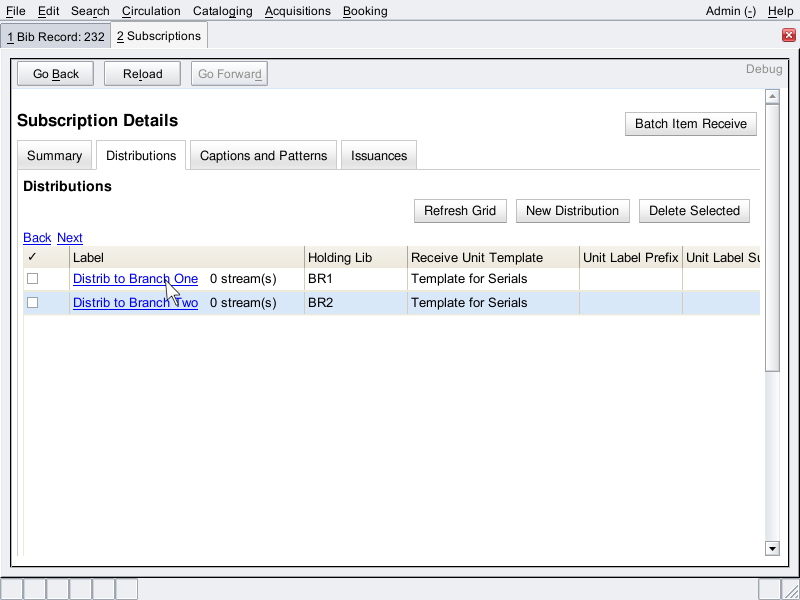Switch to the Captions and Patterns tab

coord(263,156)
